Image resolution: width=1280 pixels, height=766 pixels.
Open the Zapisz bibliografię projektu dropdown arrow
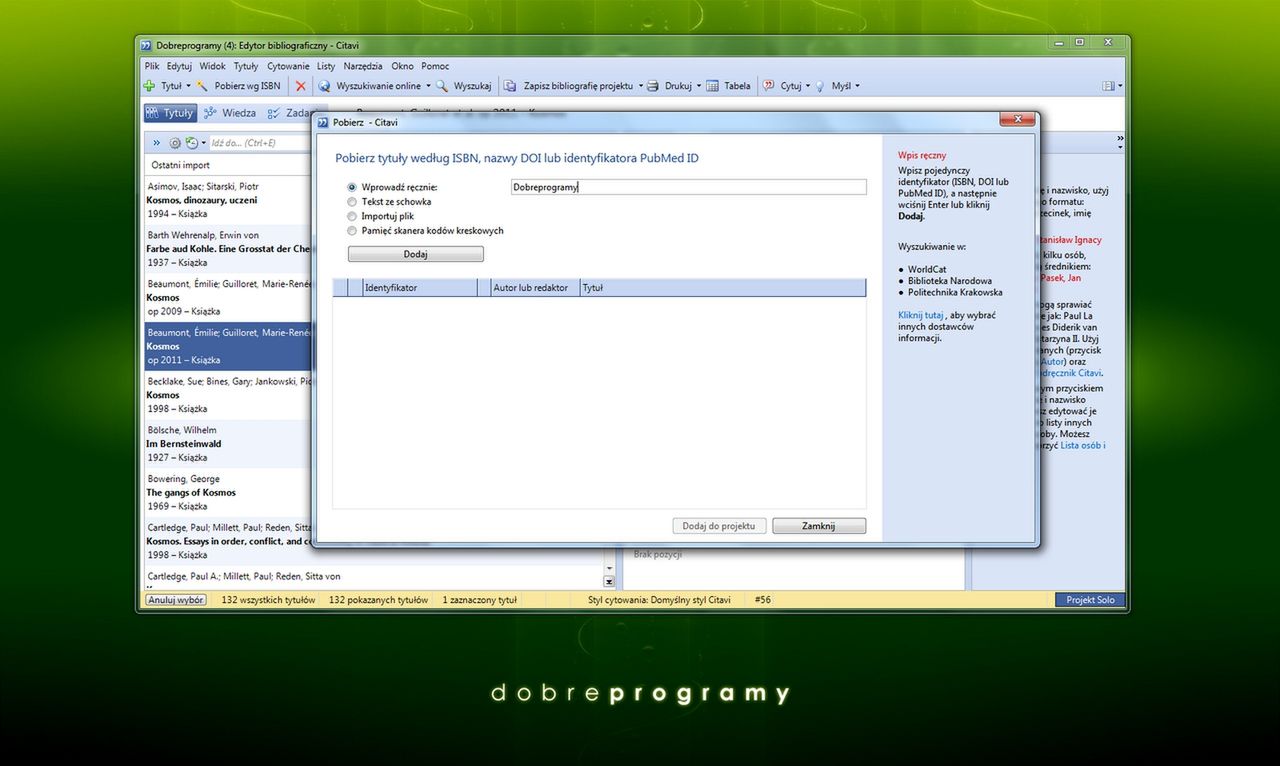(x=639, y=86)
